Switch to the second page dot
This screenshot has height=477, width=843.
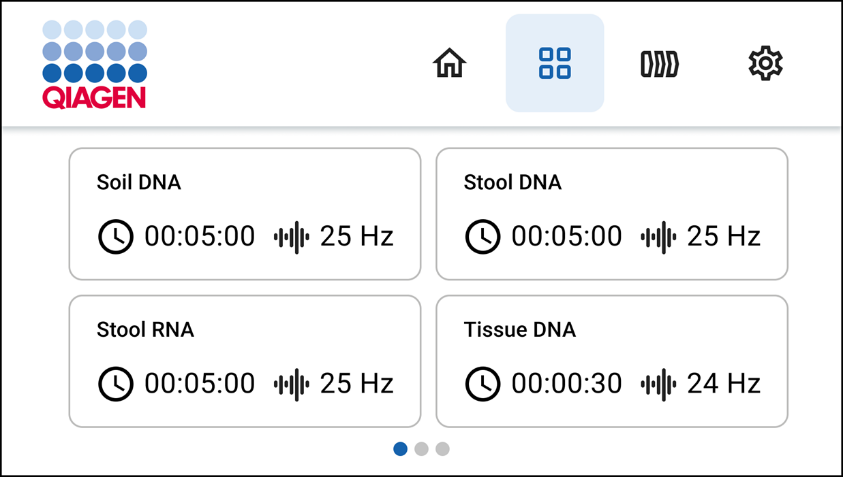(421, 449)
